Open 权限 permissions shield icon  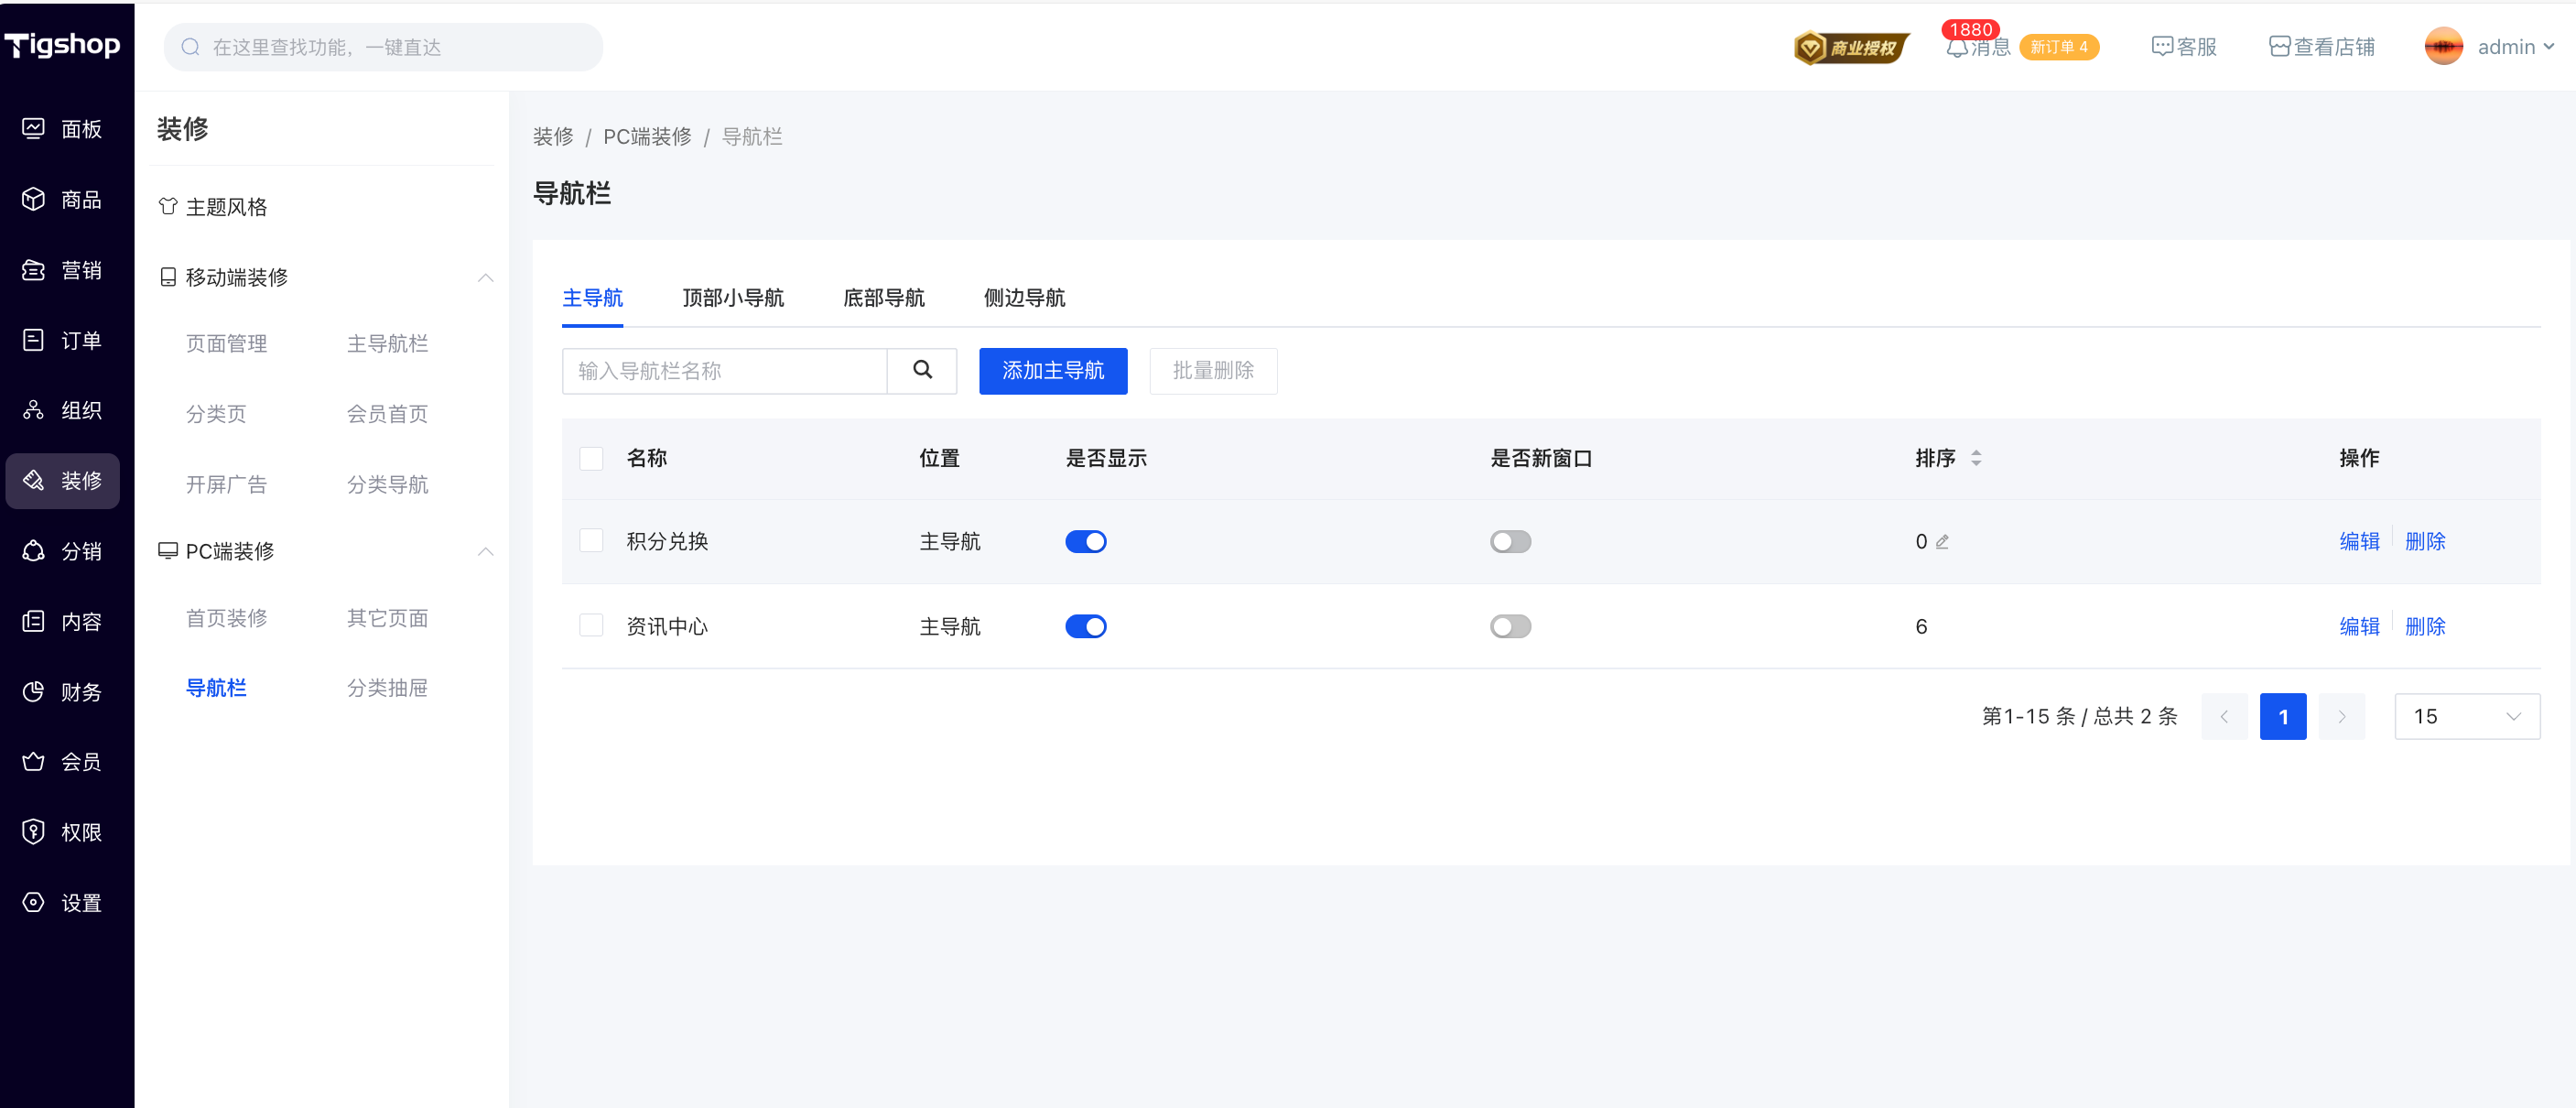click(x=33, y=832)
